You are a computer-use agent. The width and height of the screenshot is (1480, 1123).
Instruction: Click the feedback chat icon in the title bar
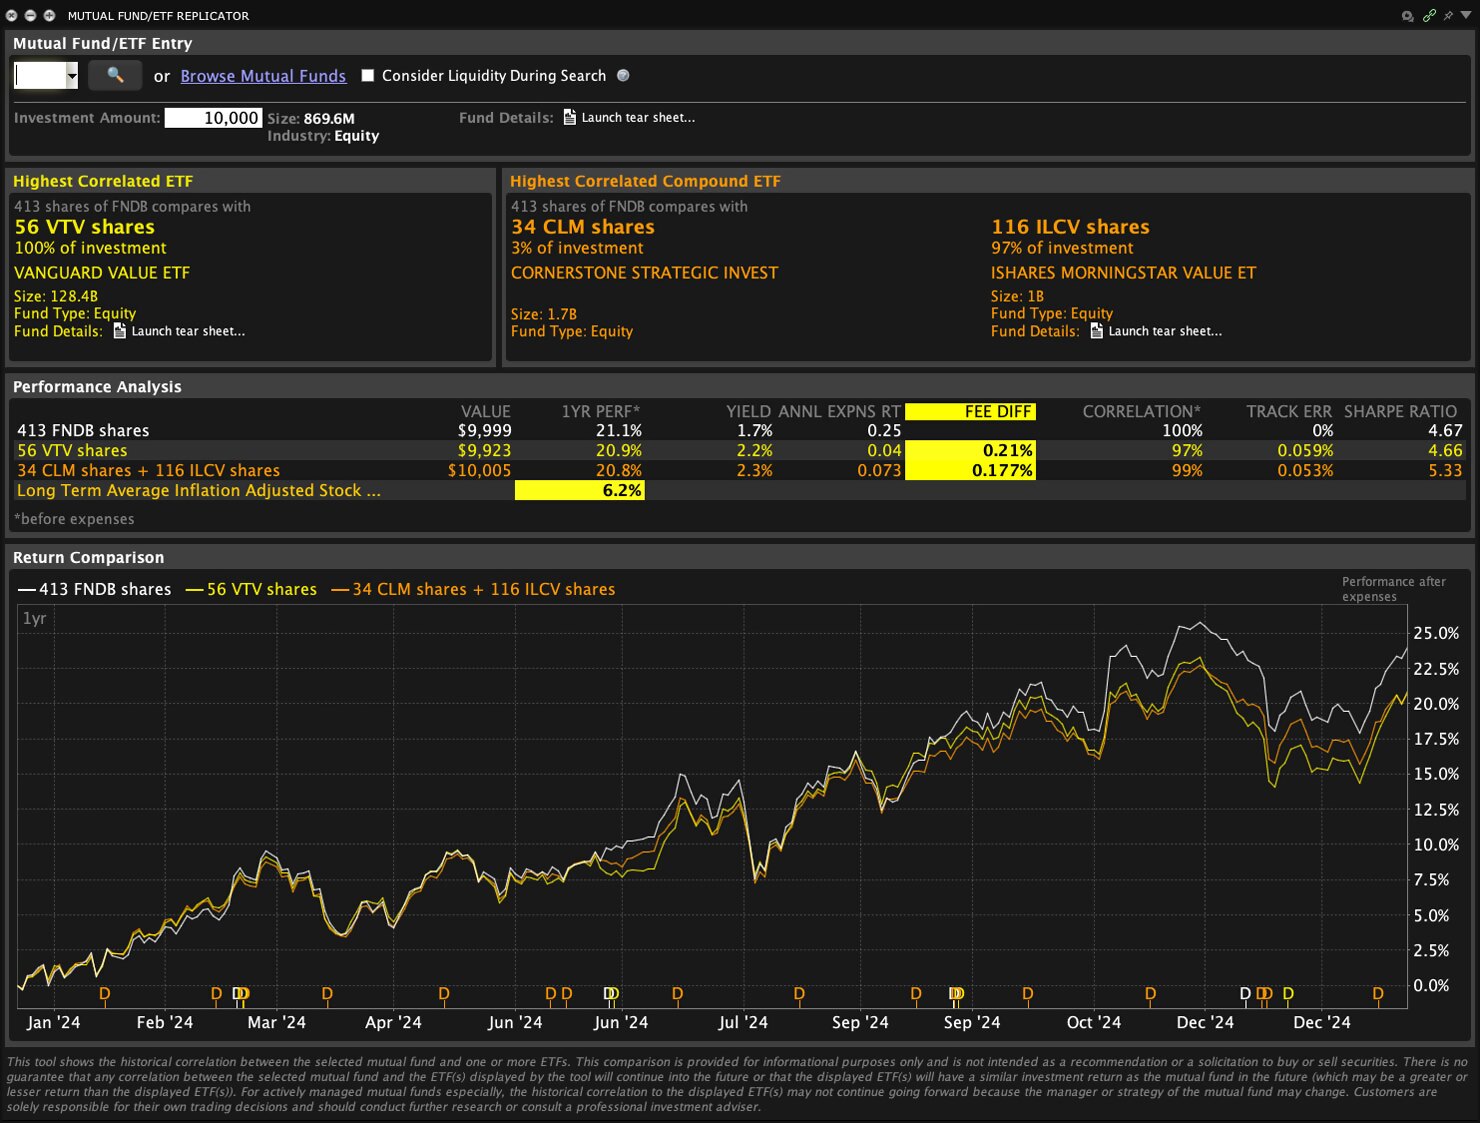[x=1407, y=15]
